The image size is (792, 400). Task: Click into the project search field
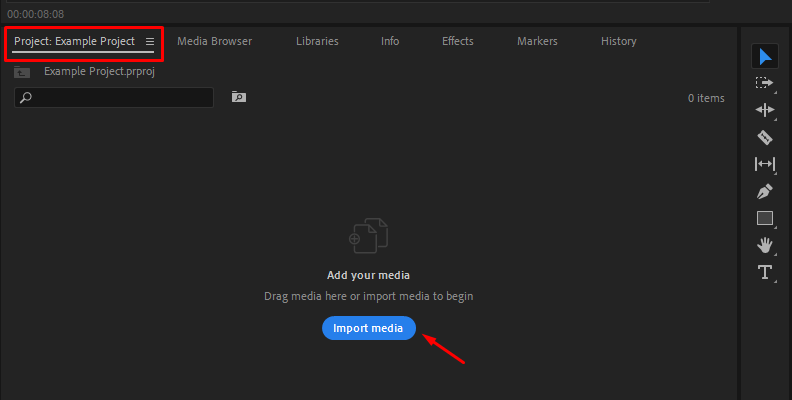coord(120,97)
